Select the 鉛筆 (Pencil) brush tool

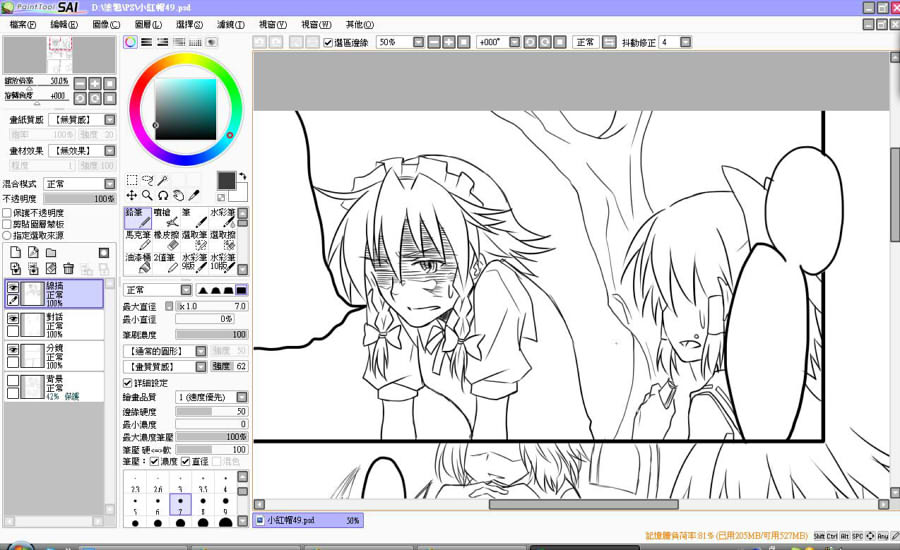136,217
